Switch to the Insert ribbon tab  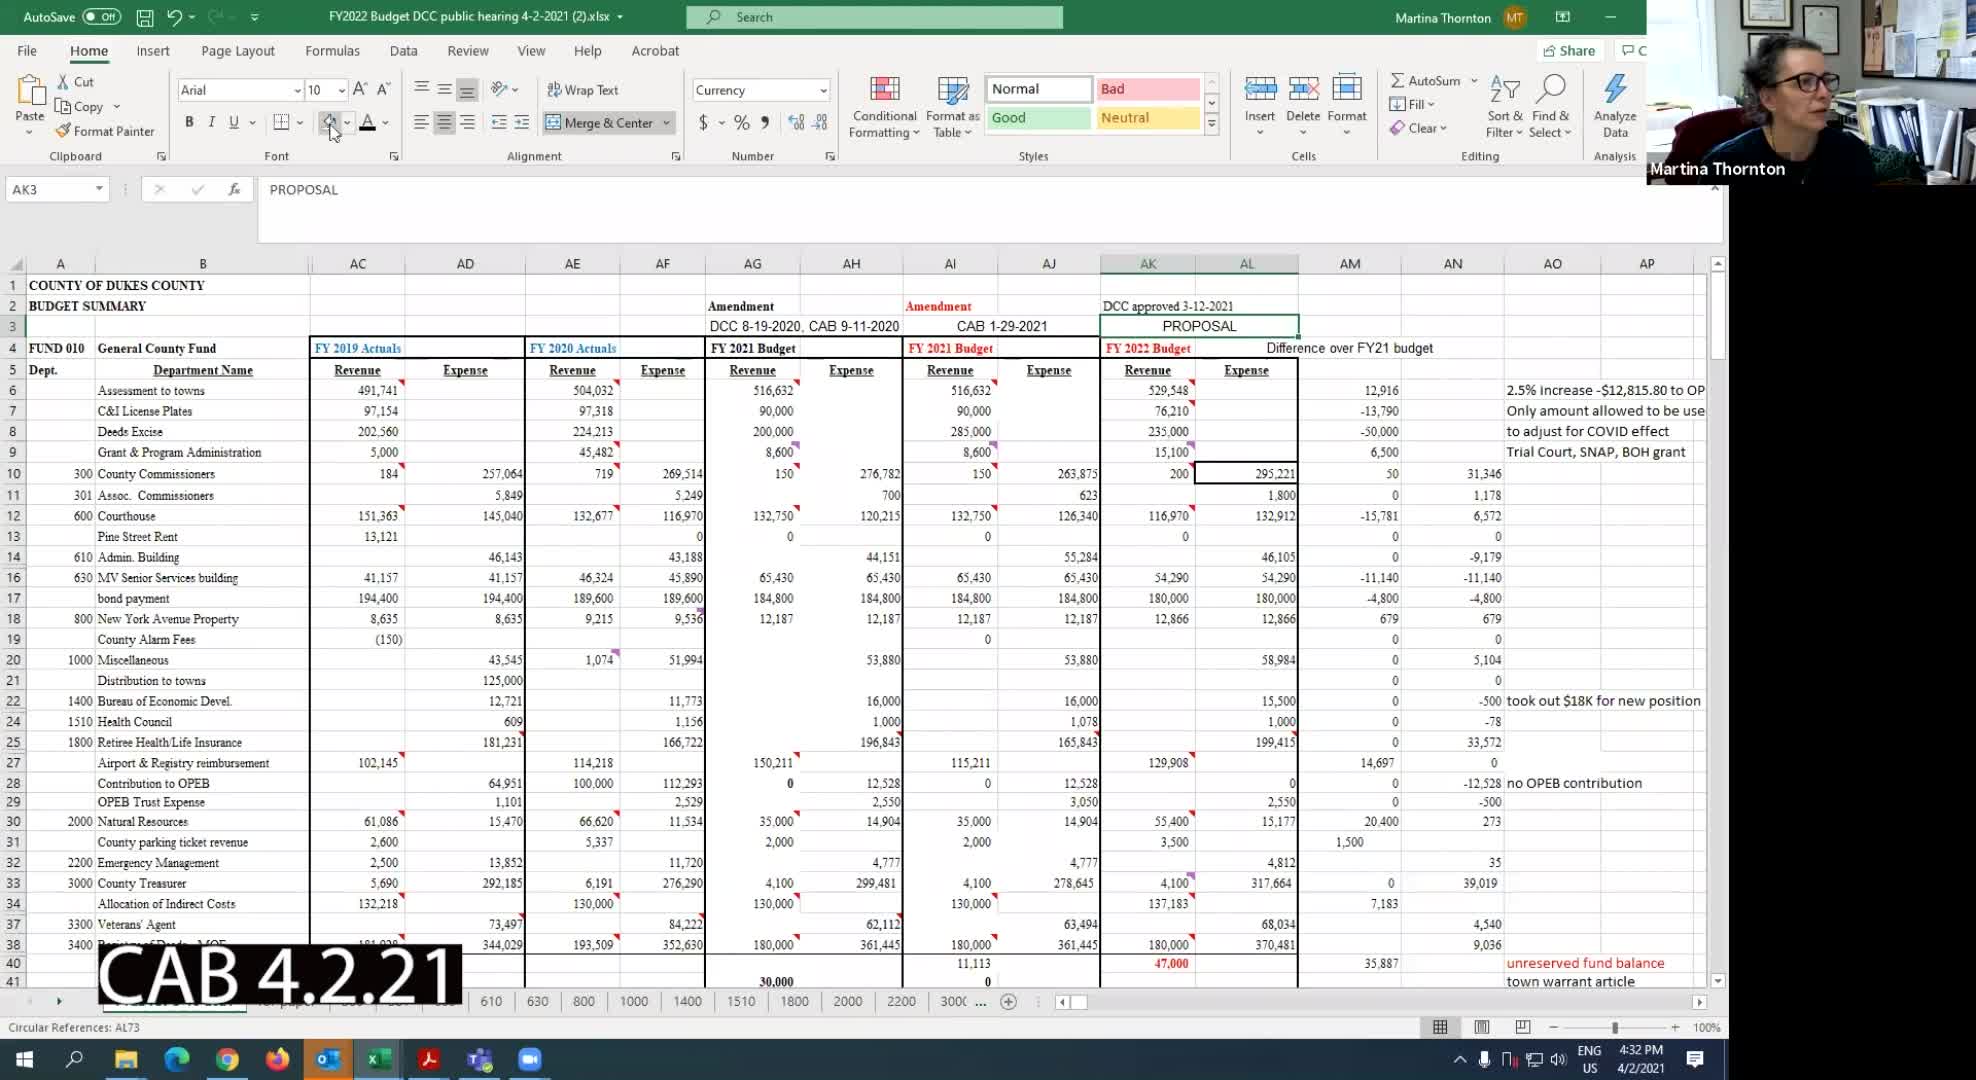click(x=153, y=51)
